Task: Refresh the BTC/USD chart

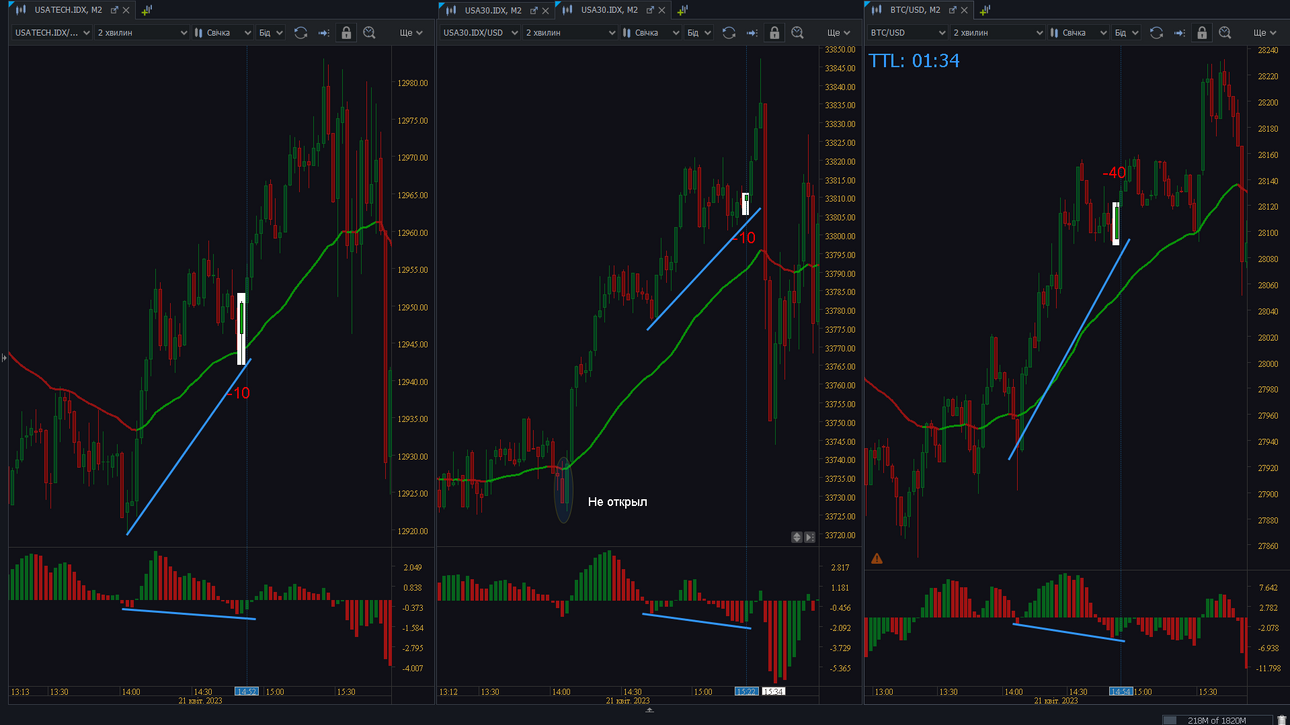Action: [1157, 33]
